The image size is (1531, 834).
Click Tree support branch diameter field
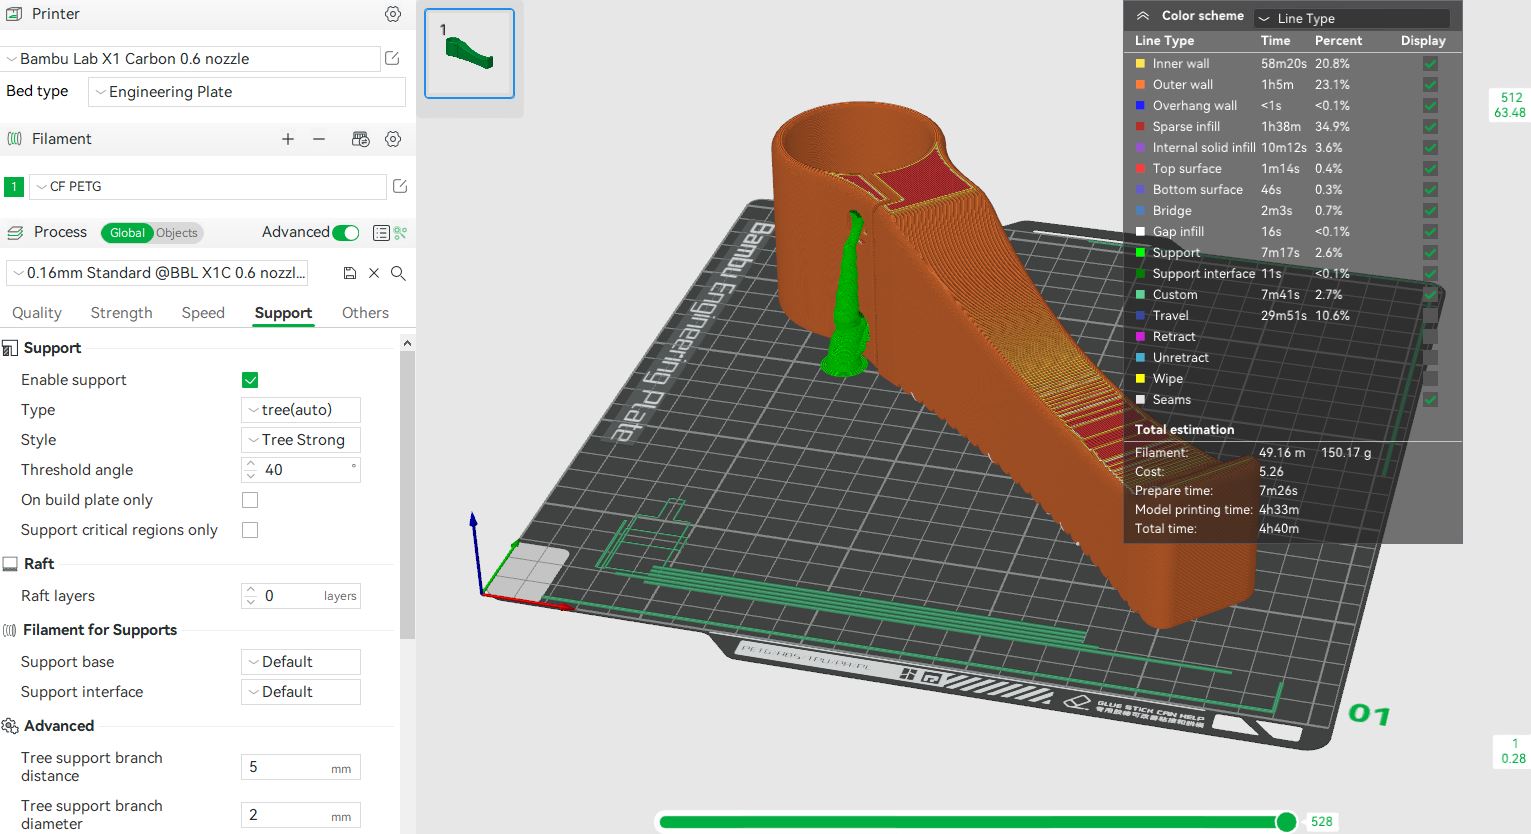point(301,815)
